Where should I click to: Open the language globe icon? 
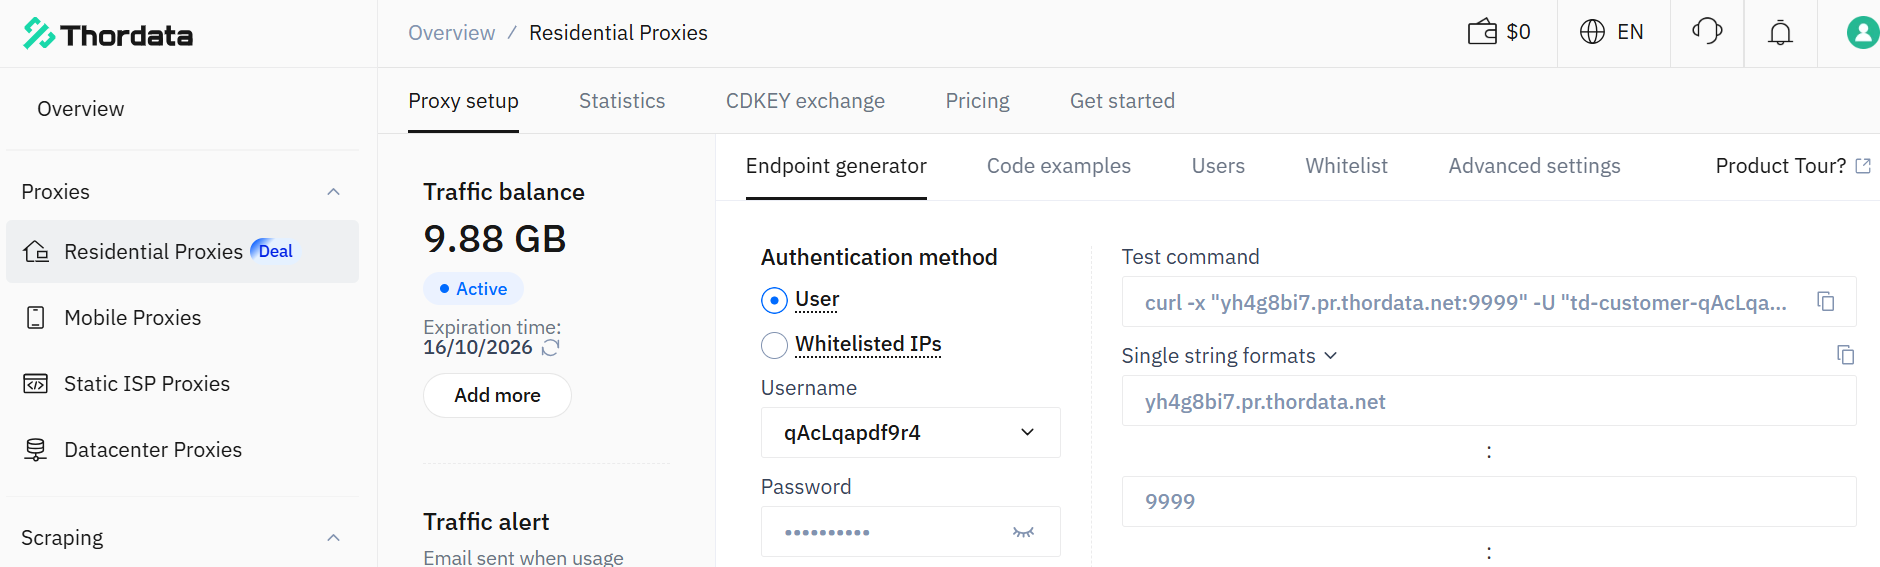coord(1592,32)
